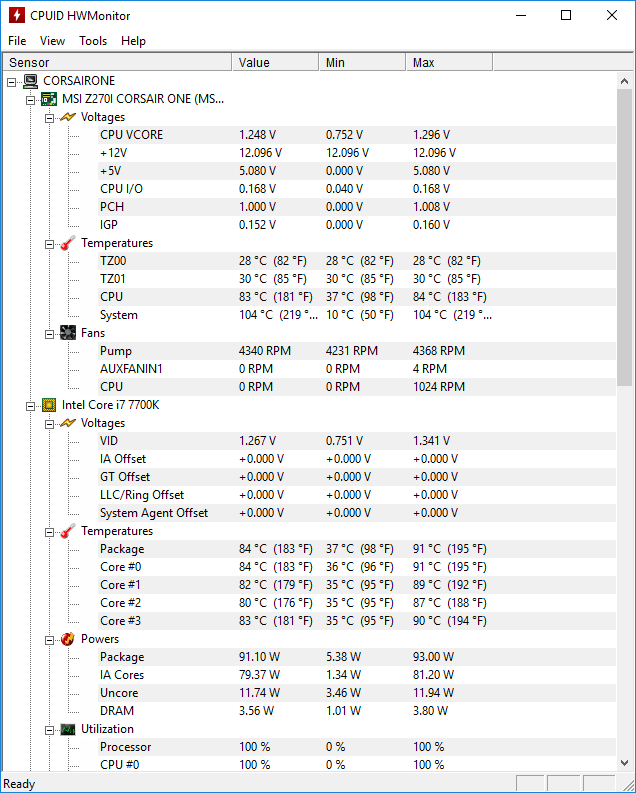Select the CPU I/O row
The image size is (636, 793).
click(357, 189)
